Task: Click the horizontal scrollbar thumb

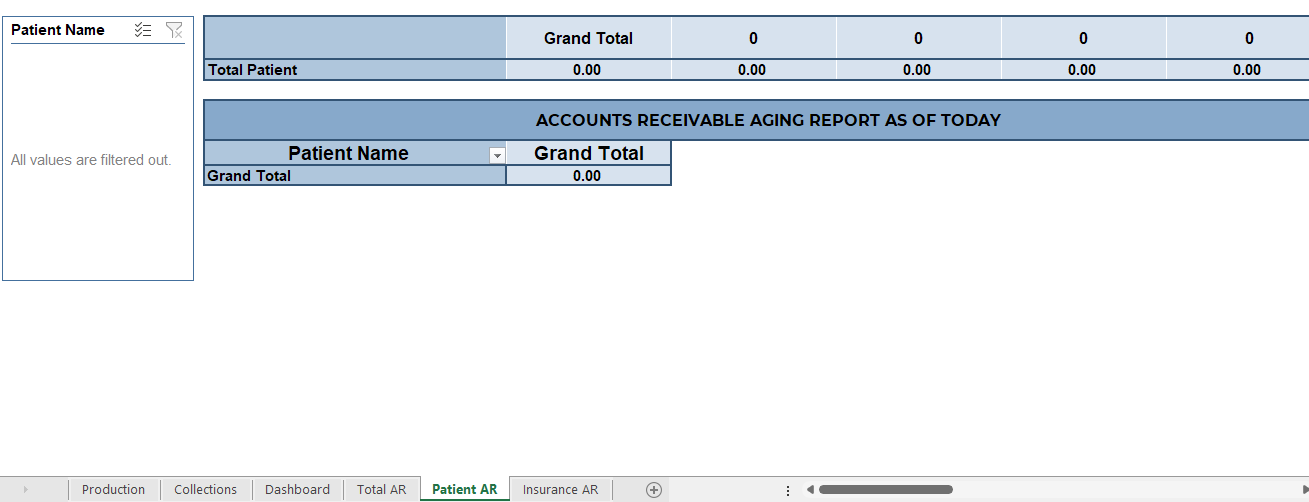Action: click(x=885, y=490)
